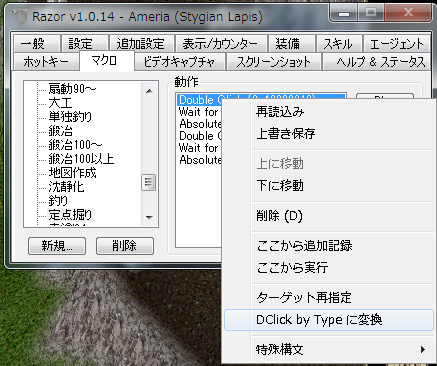Select macro 扇動90～ in the tree
This screenshot has width=437, height=366.
tap(72, 89)
